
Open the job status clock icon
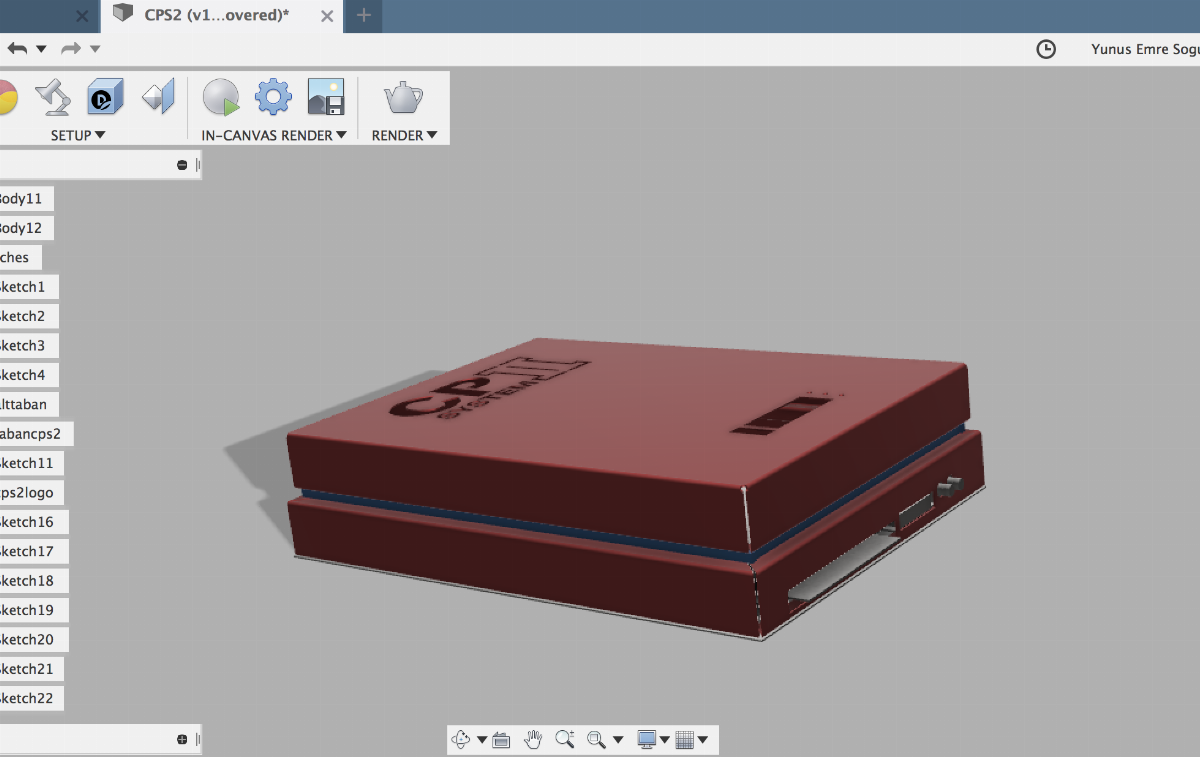[1046, 49]
